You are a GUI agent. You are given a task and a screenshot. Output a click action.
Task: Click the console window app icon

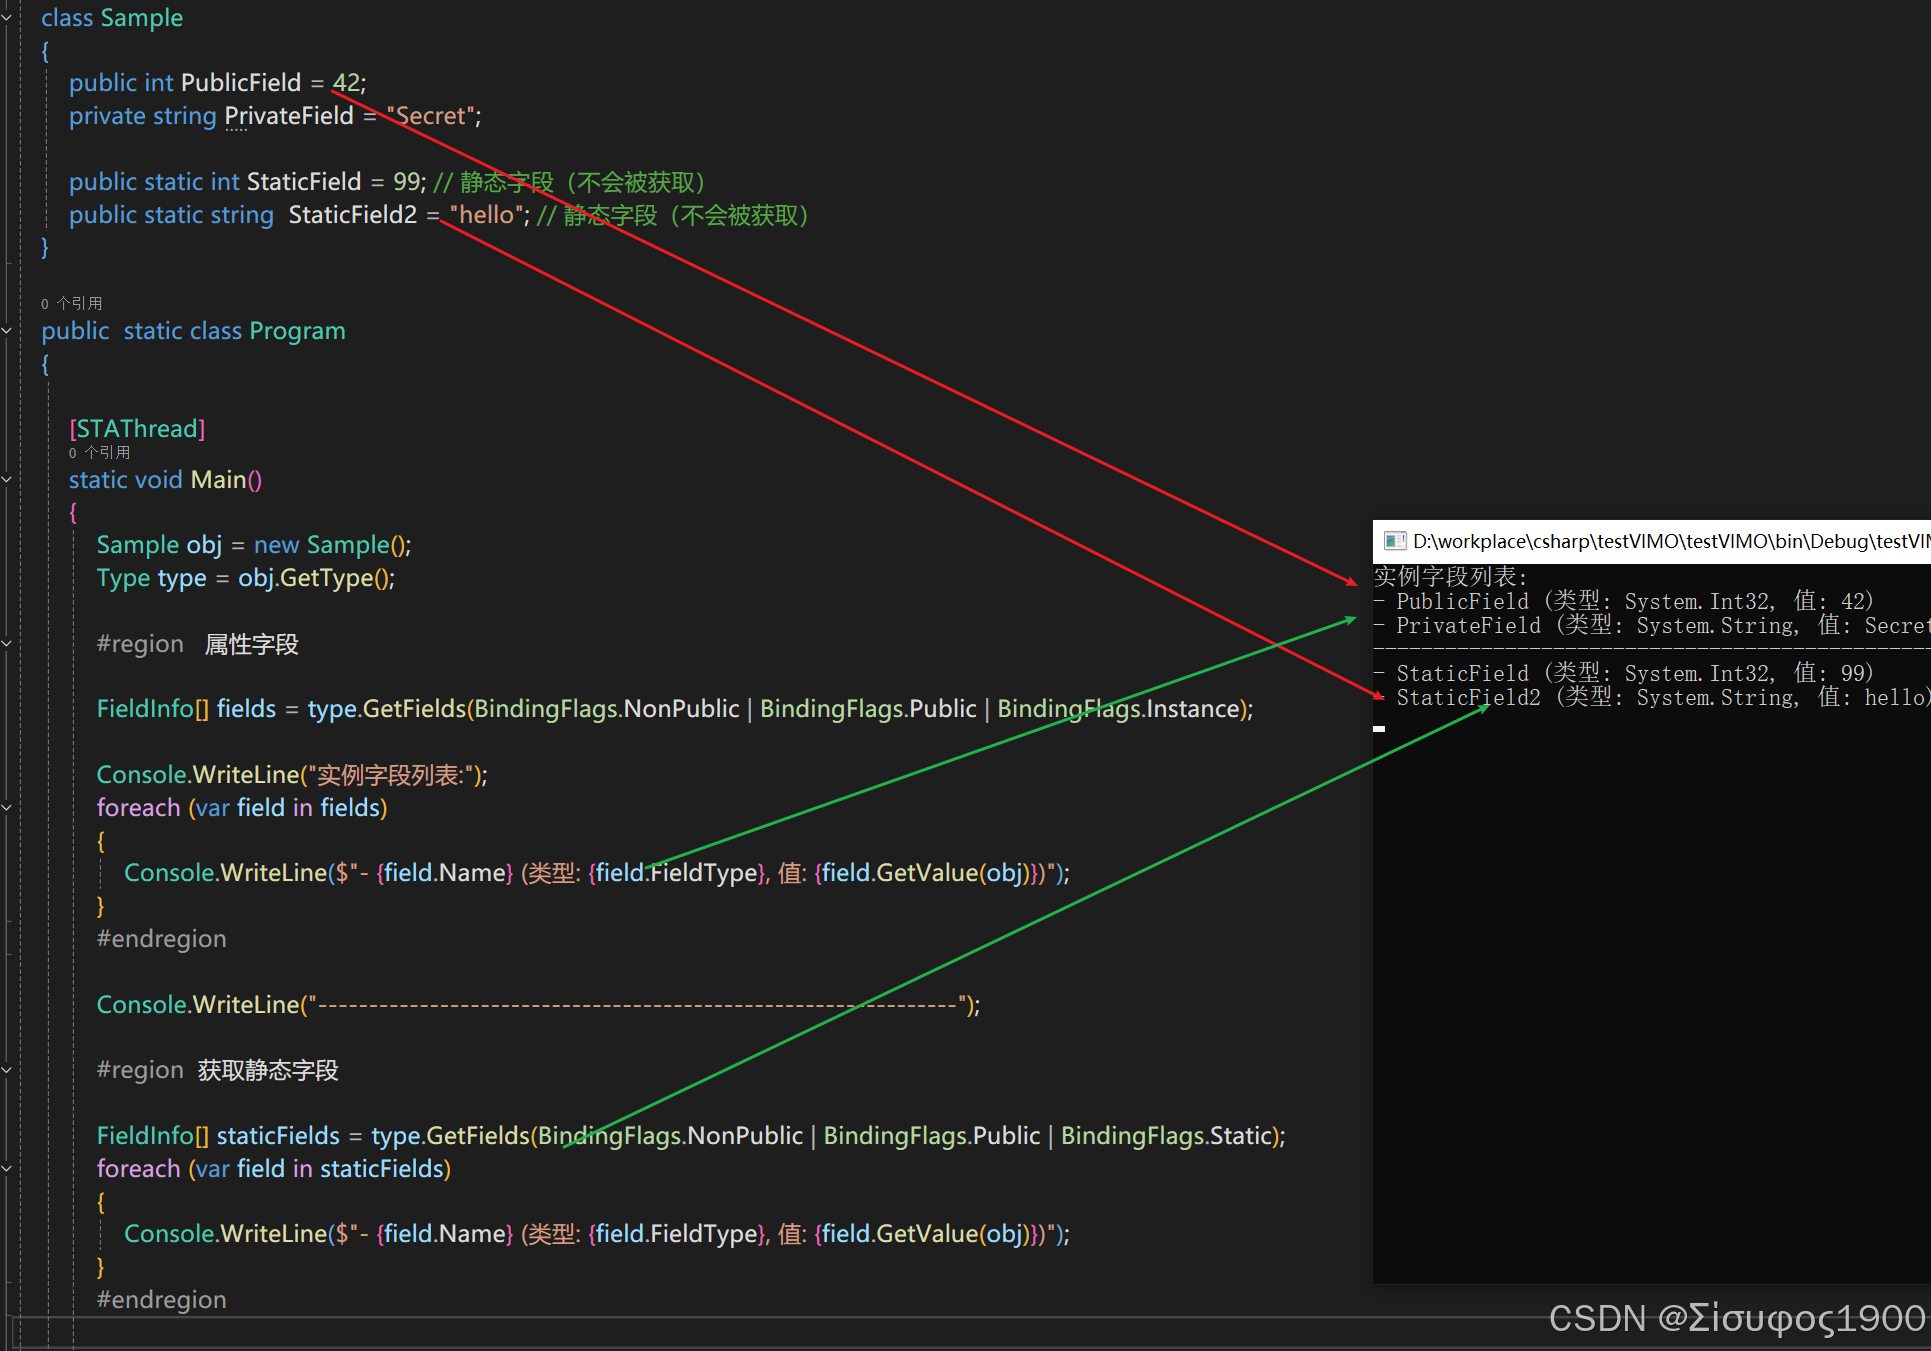point(1394,541)
